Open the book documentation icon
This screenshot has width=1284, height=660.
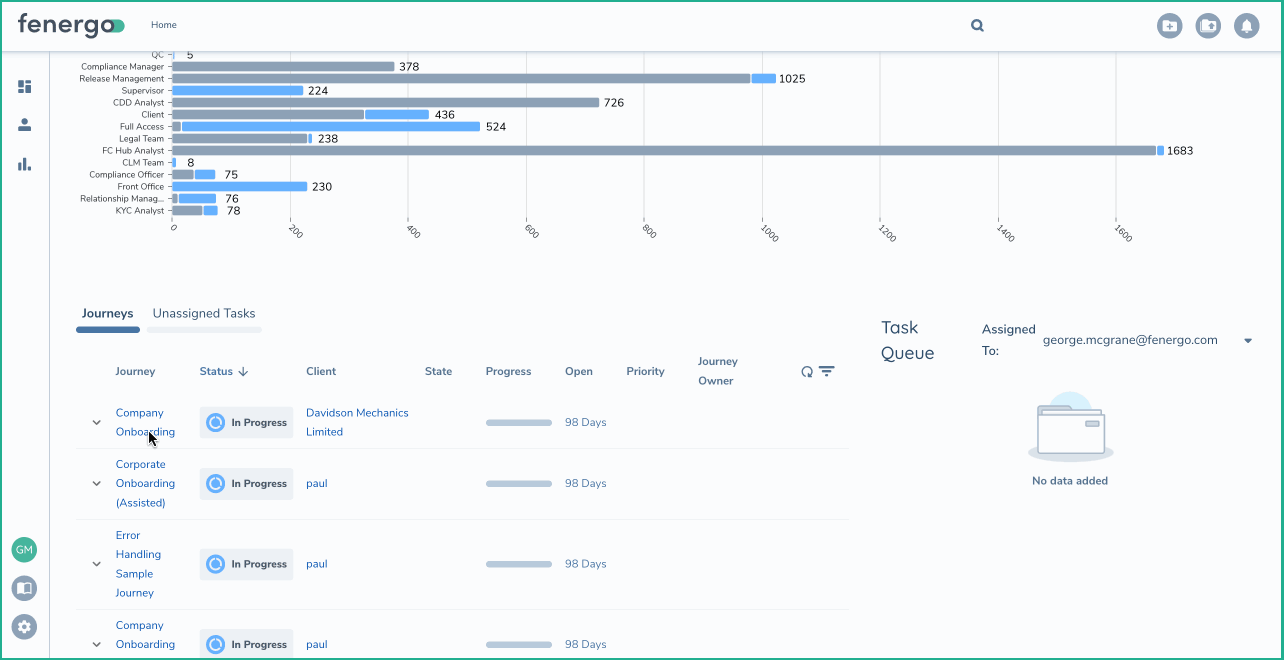coord(25,588)
